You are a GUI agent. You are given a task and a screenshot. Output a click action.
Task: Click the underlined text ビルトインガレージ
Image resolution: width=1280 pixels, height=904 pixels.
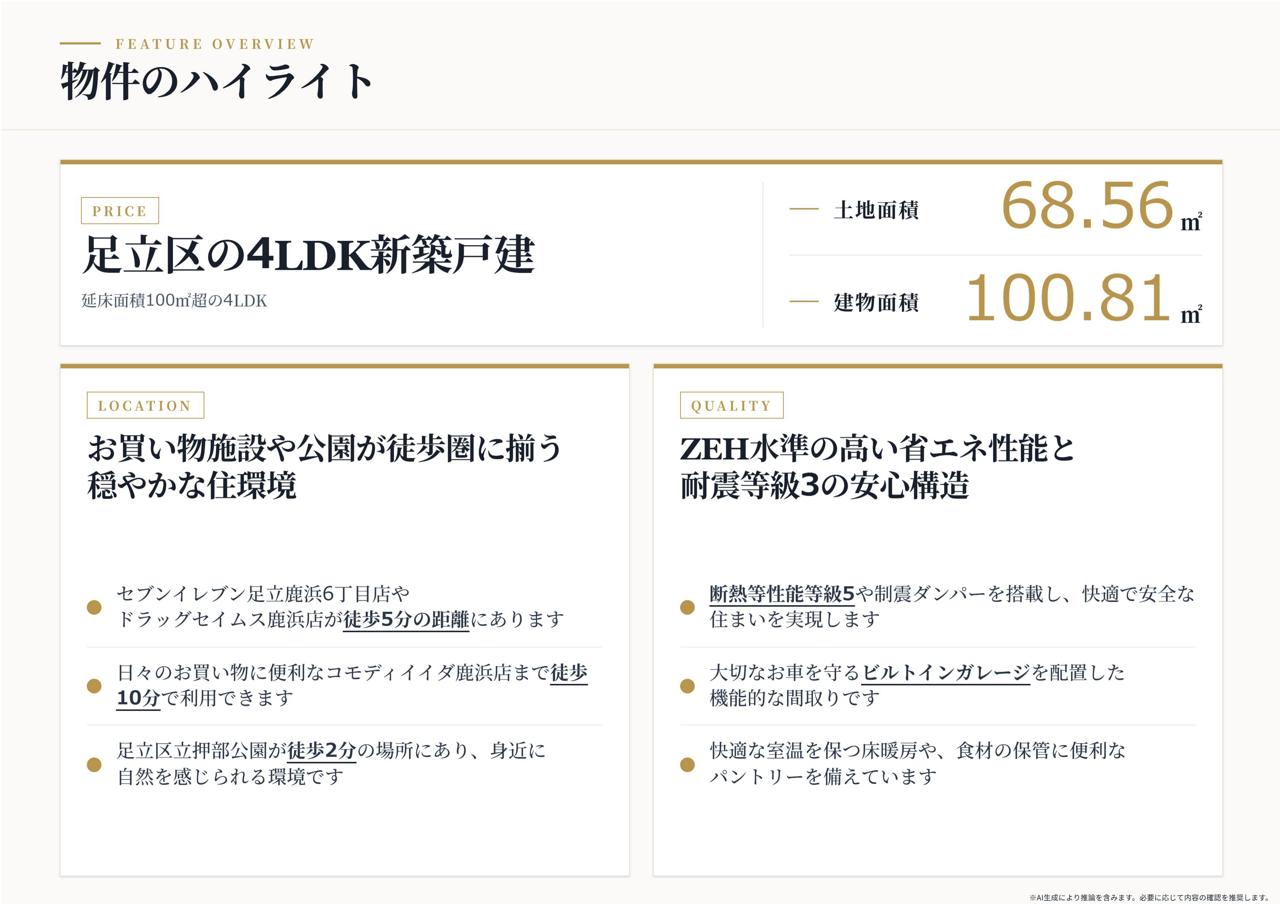946,673
